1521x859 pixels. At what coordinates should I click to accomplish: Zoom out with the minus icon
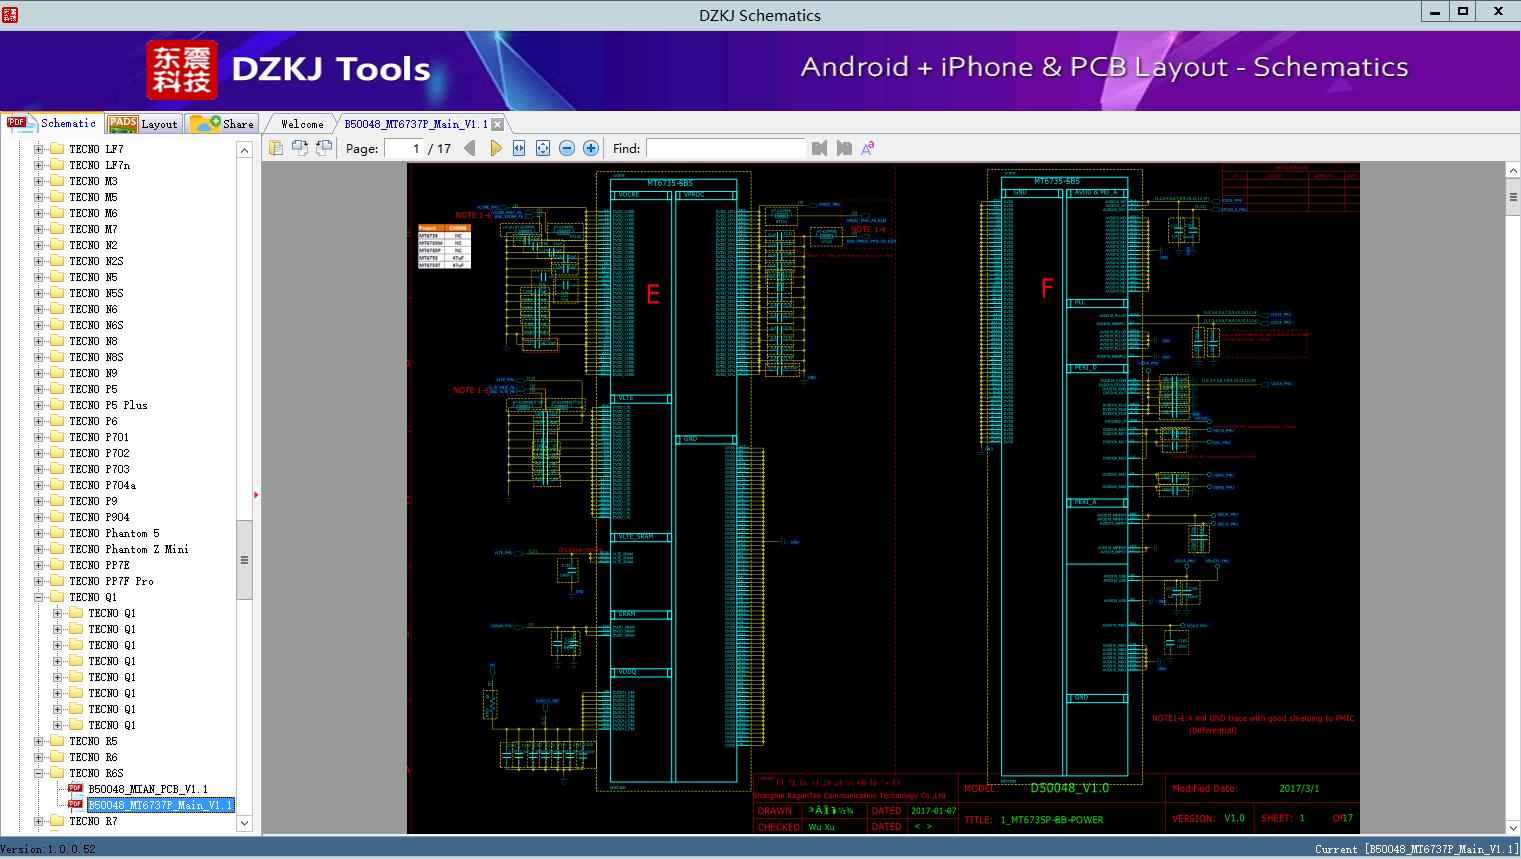(x=567, y=148)
